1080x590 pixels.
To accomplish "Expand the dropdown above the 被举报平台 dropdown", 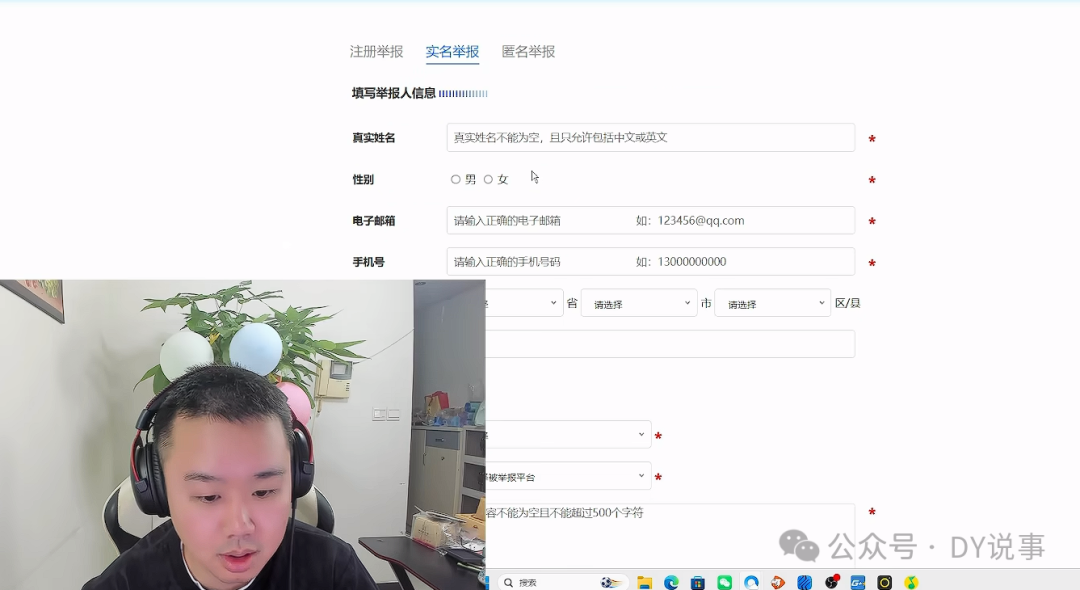I will click(x=568, y=434).
